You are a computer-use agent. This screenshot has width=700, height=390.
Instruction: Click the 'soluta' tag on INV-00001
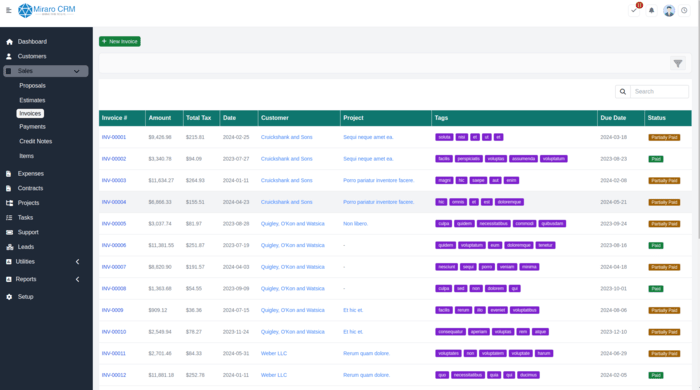pyautogui.click(x=444, y=137)
